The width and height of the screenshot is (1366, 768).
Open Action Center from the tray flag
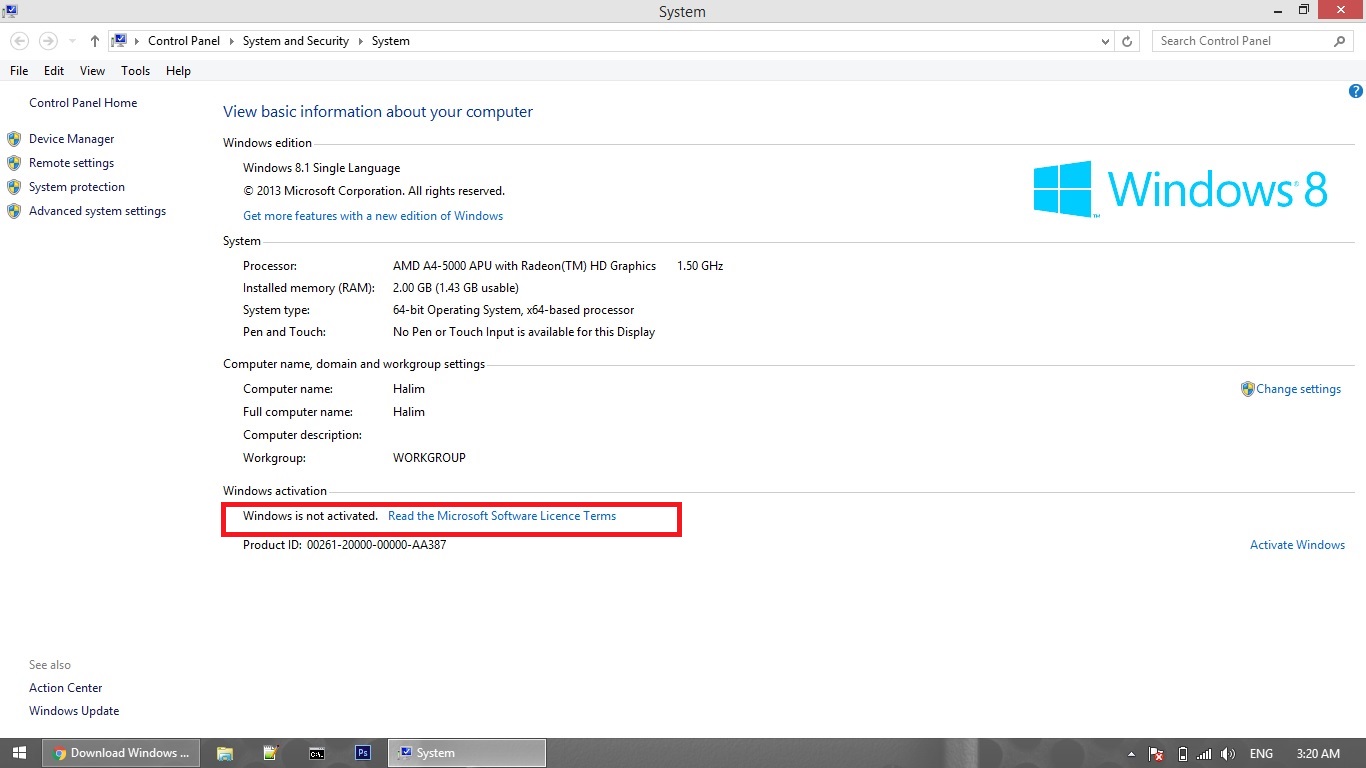[x=1156, y=753]
